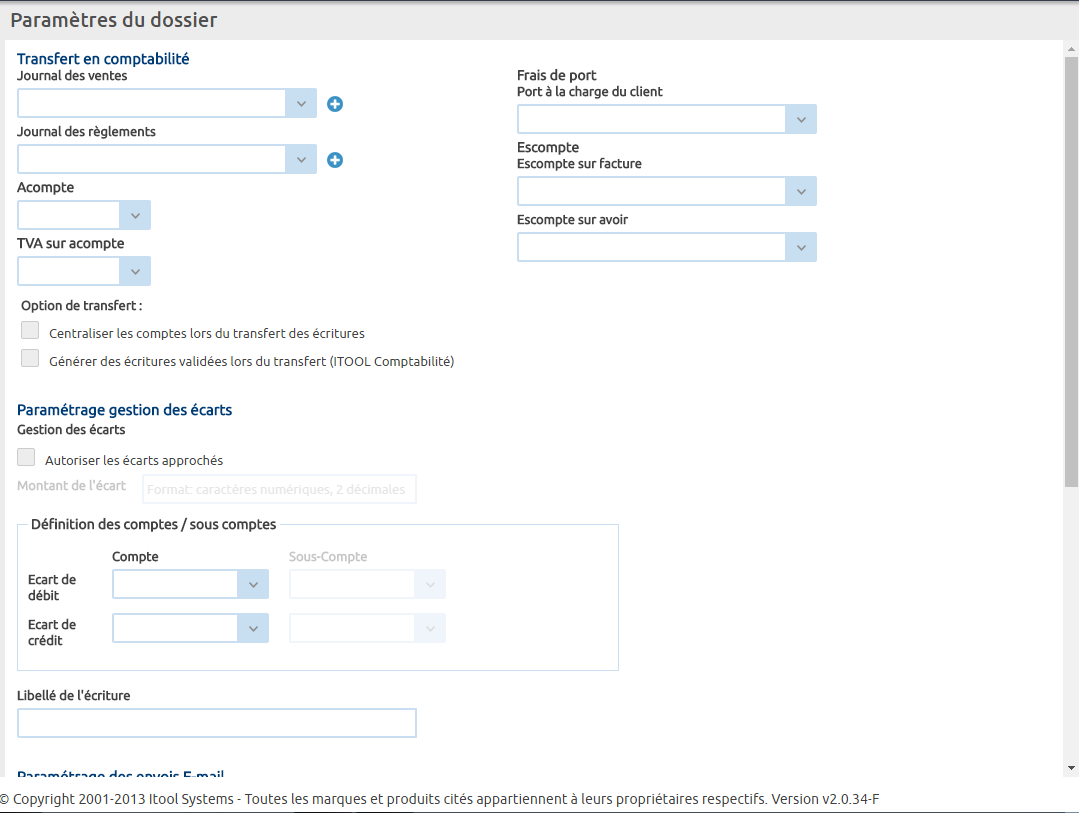The image size is (1079, 813).
Task: Click the plus icon beside Journal des ventes
Action: [335, 104]
